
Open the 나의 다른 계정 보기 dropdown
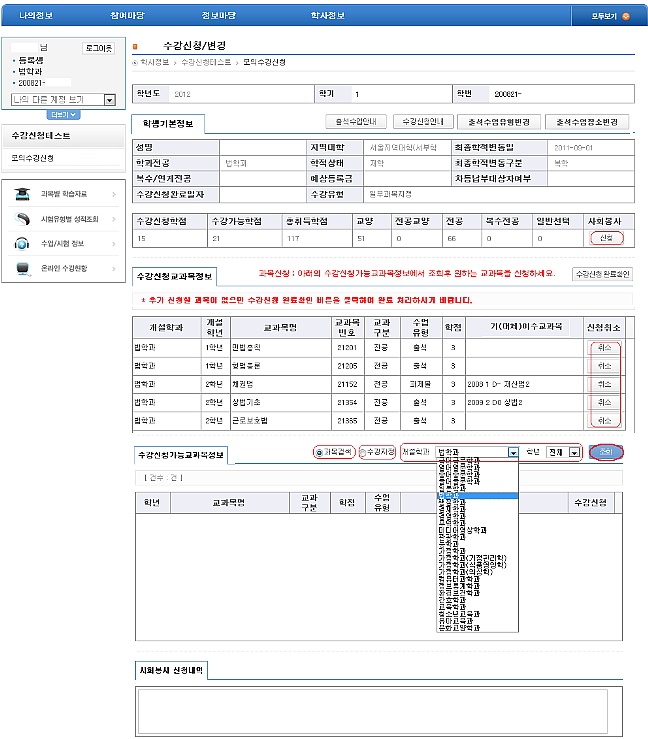coord(110,100)
